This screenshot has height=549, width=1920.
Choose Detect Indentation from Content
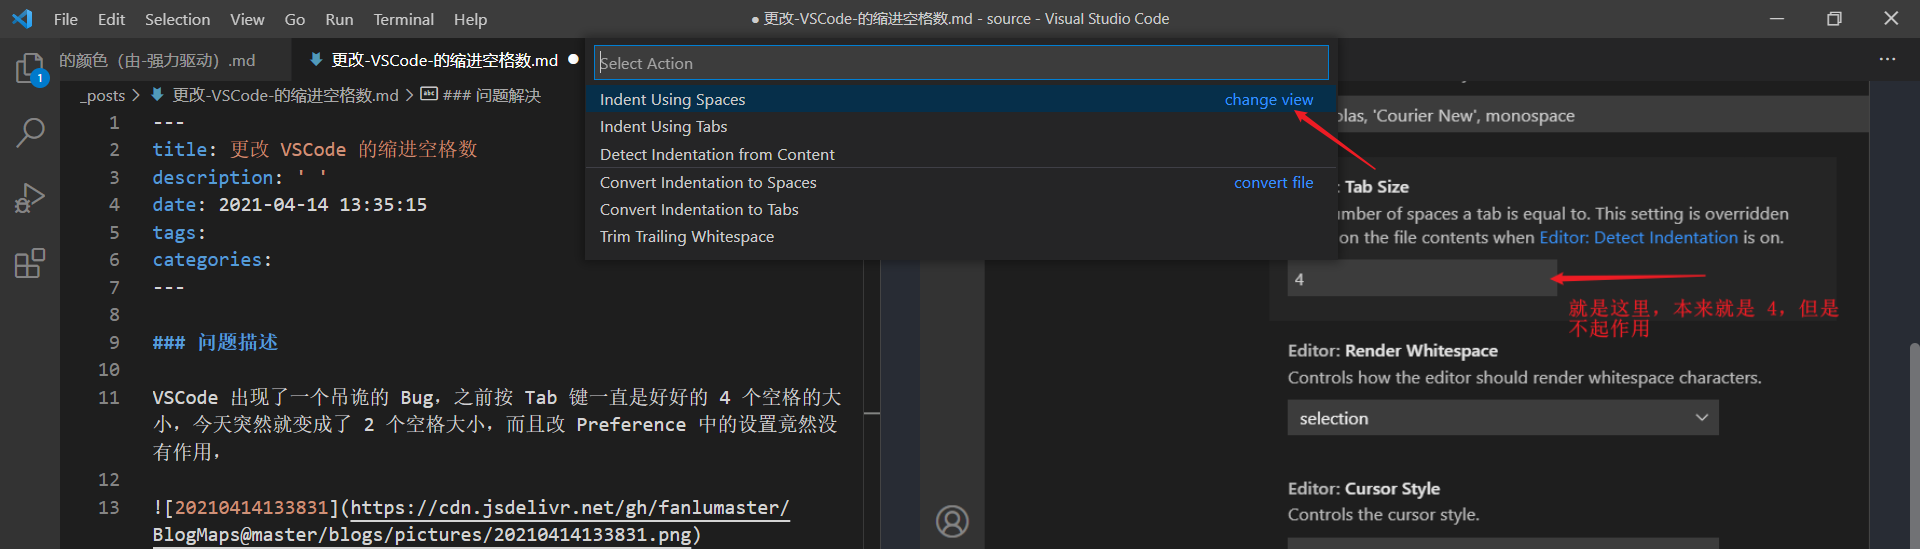(717, 155)
